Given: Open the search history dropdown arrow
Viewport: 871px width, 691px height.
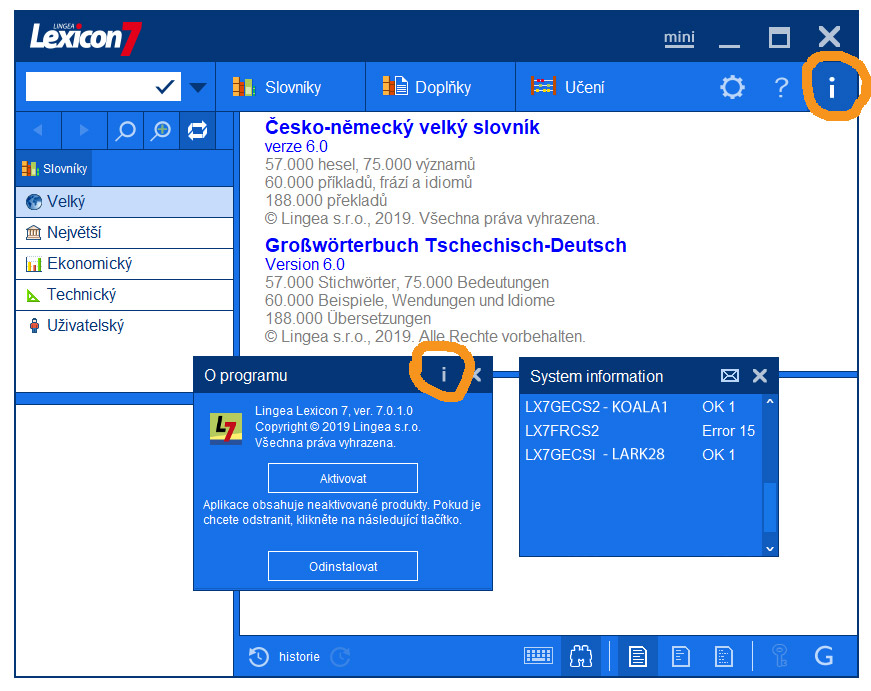Looking at the screenshot, I should pos(198,87).
